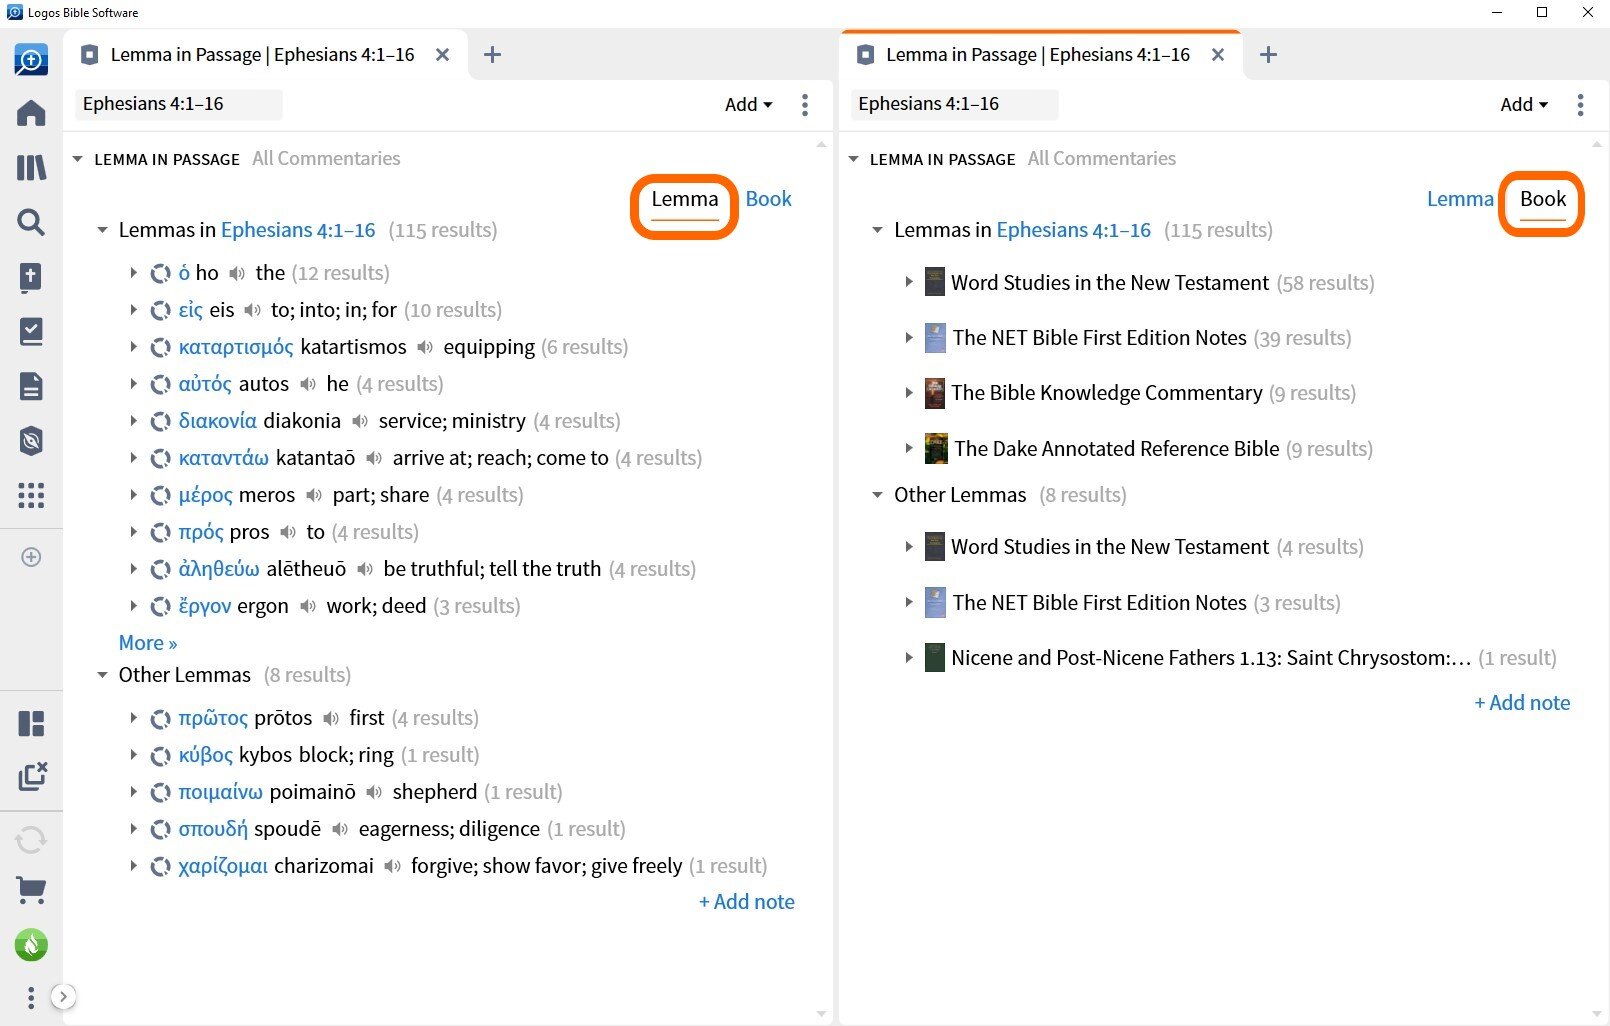This screenshot has height=1026, width=1610.
Task: Click the Logos command box icon at top
Action: (x=31, y=60)
